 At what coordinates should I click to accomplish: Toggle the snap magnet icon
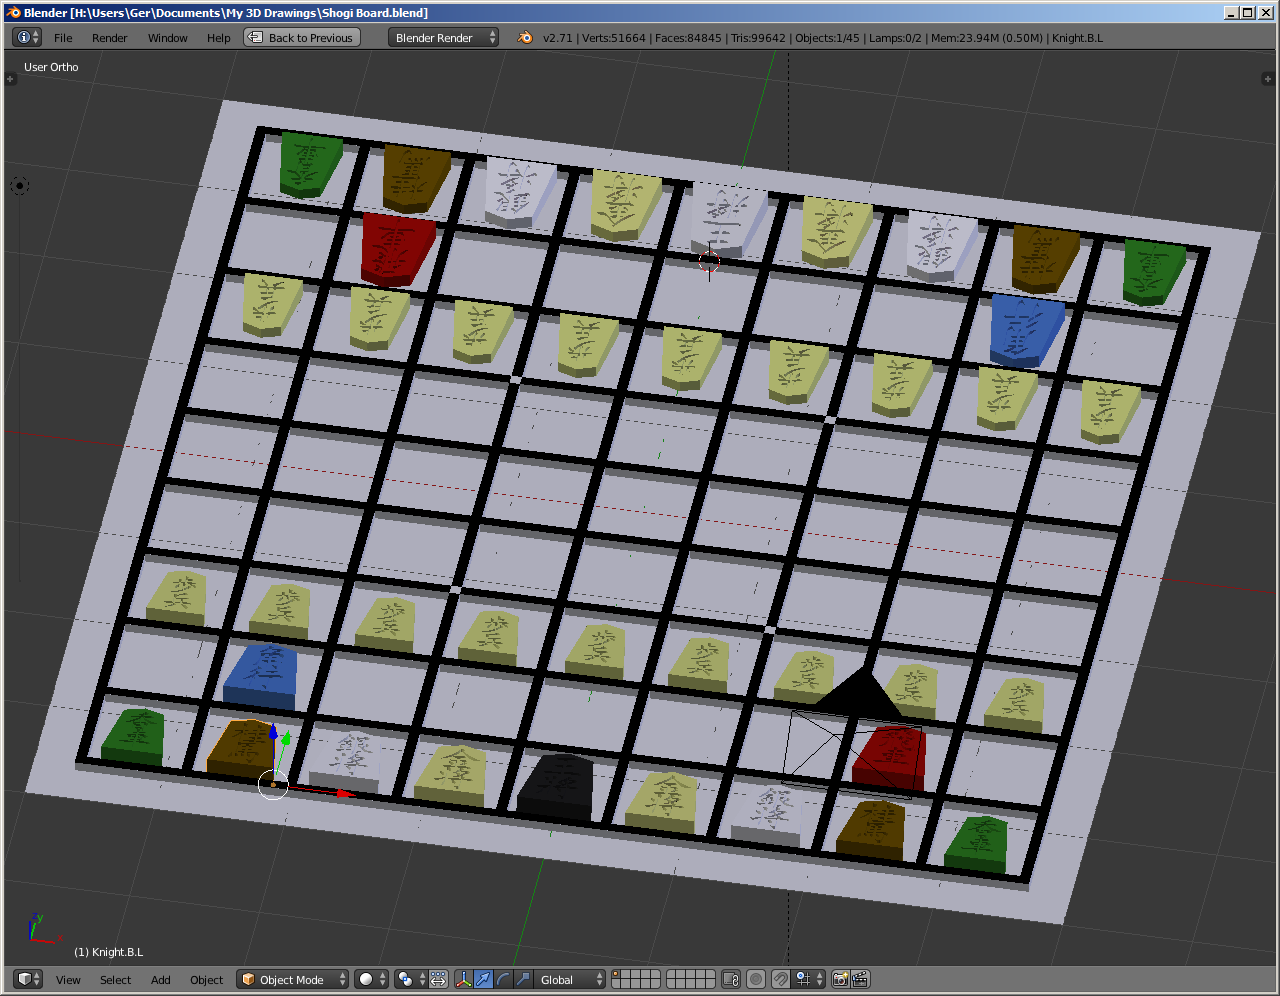(781, 979)
